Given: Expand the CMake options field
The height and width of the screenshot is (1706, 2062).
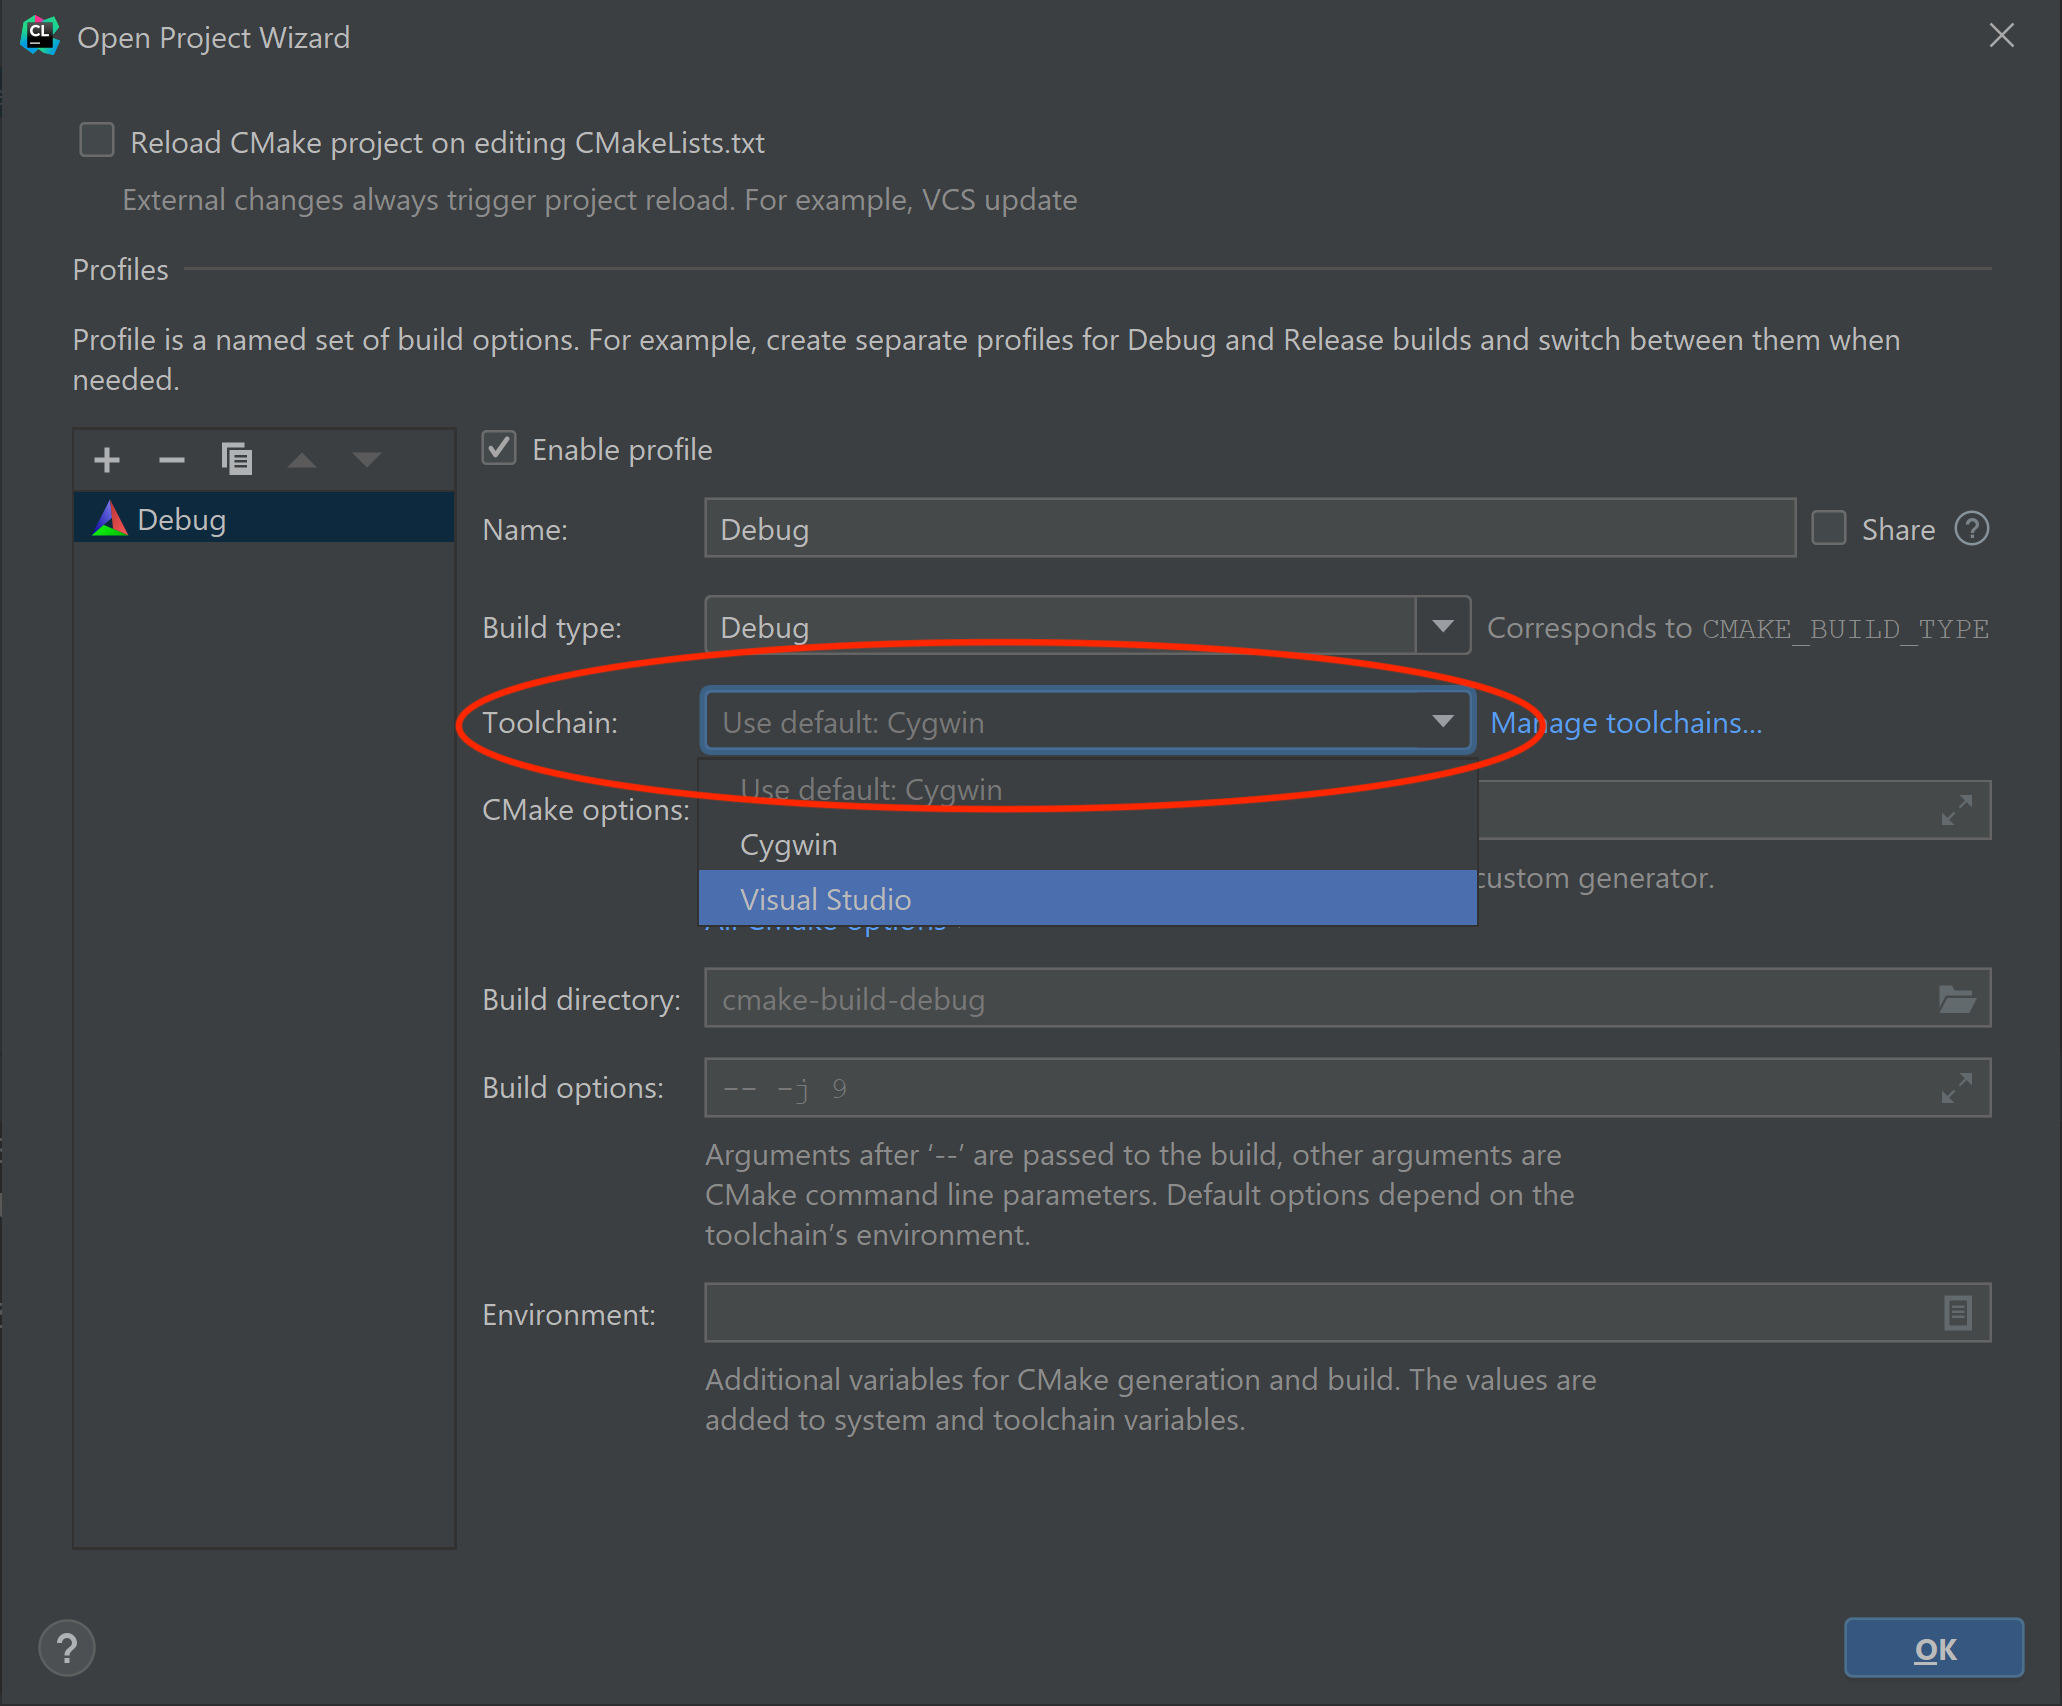Looking at the screenshot, I should [x=1957, y=810].
